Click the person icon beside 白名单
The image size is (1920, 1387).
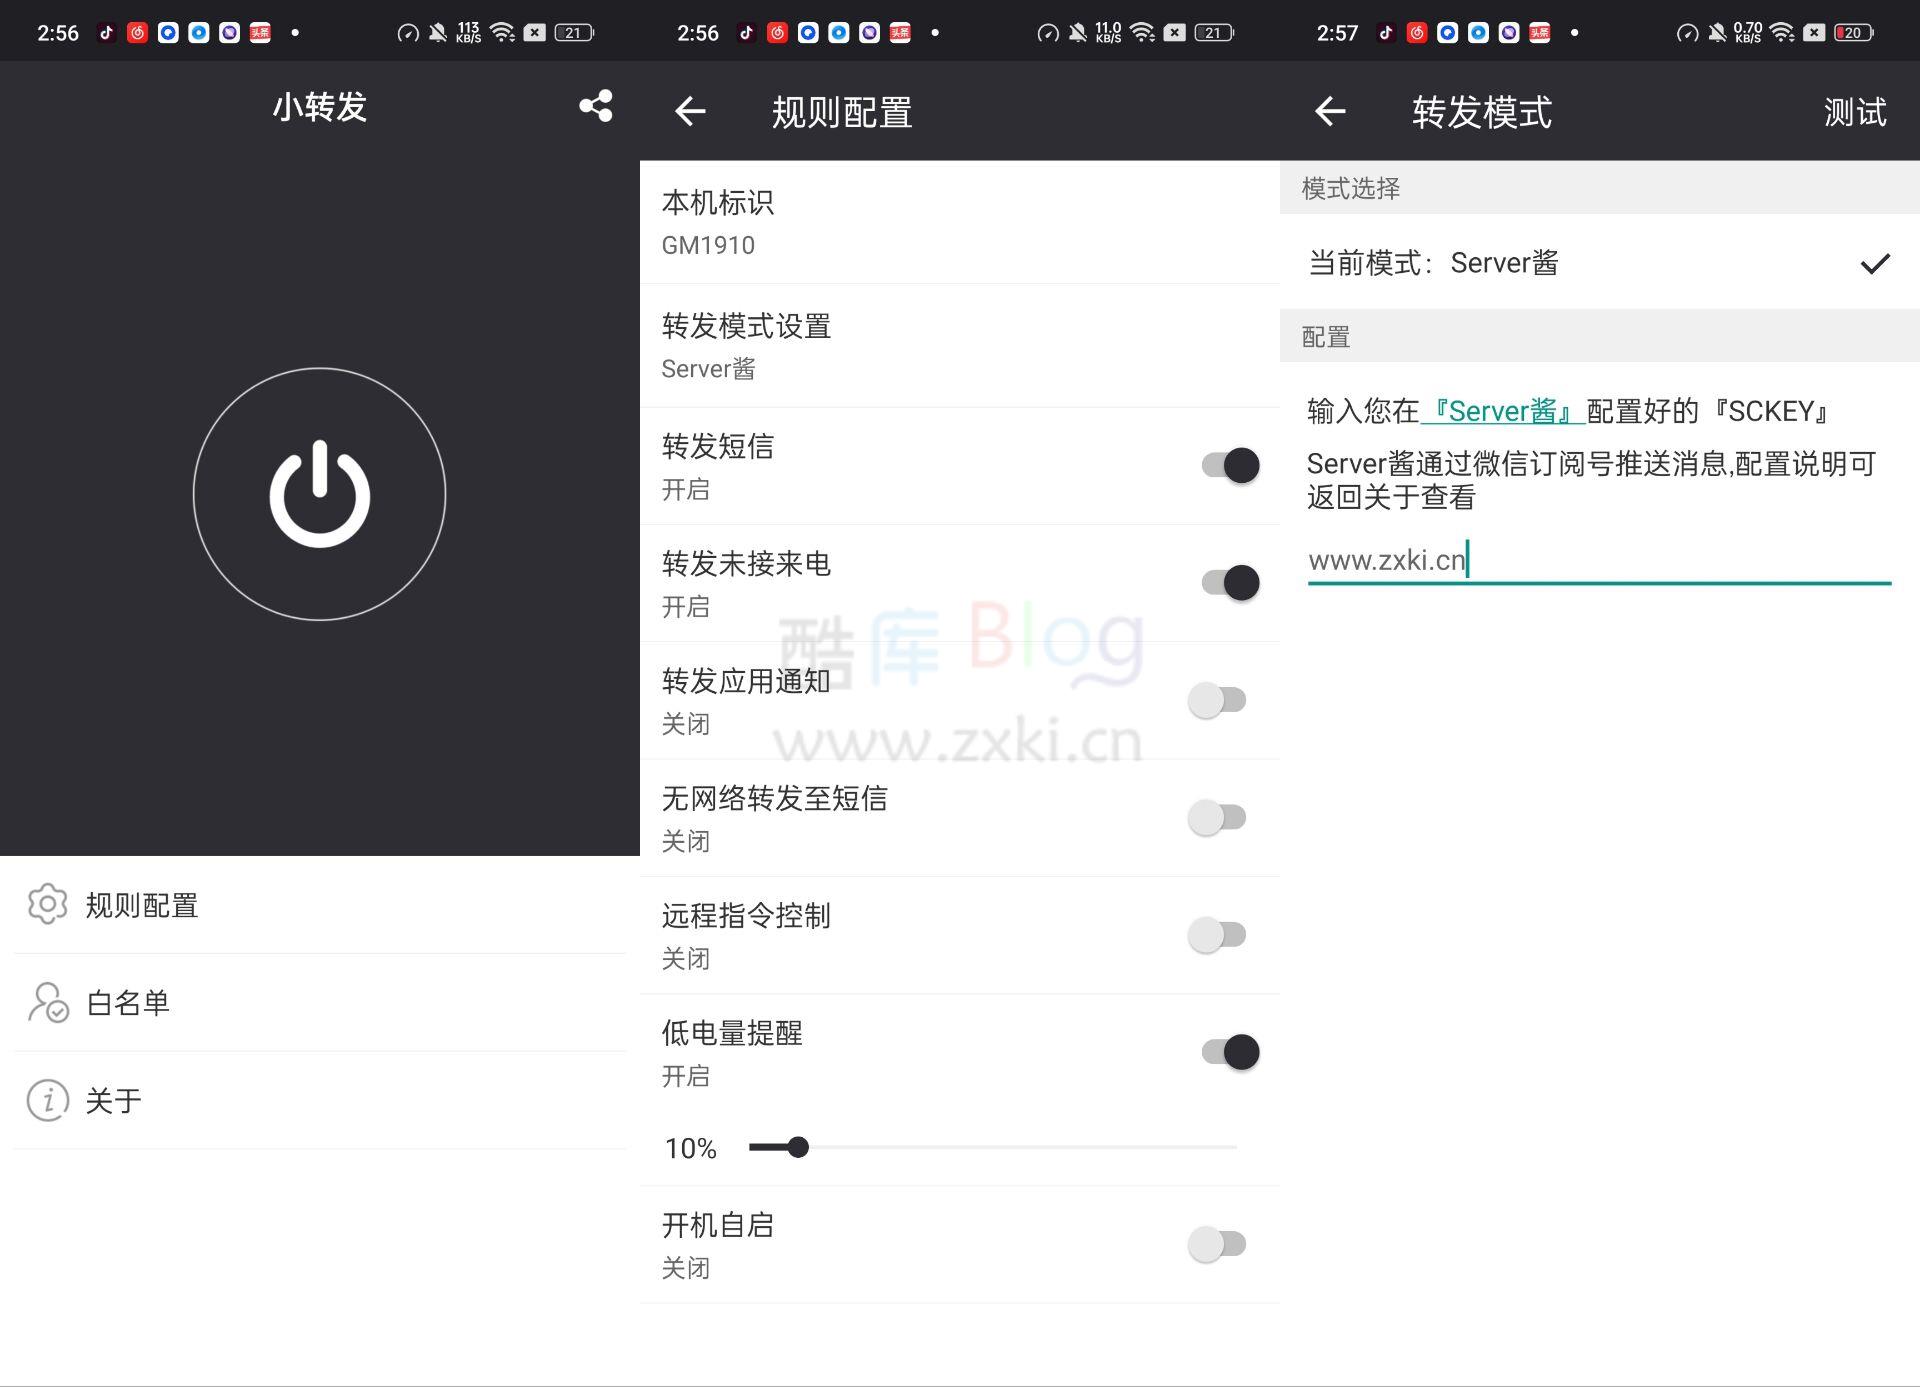pos(47,1002)
